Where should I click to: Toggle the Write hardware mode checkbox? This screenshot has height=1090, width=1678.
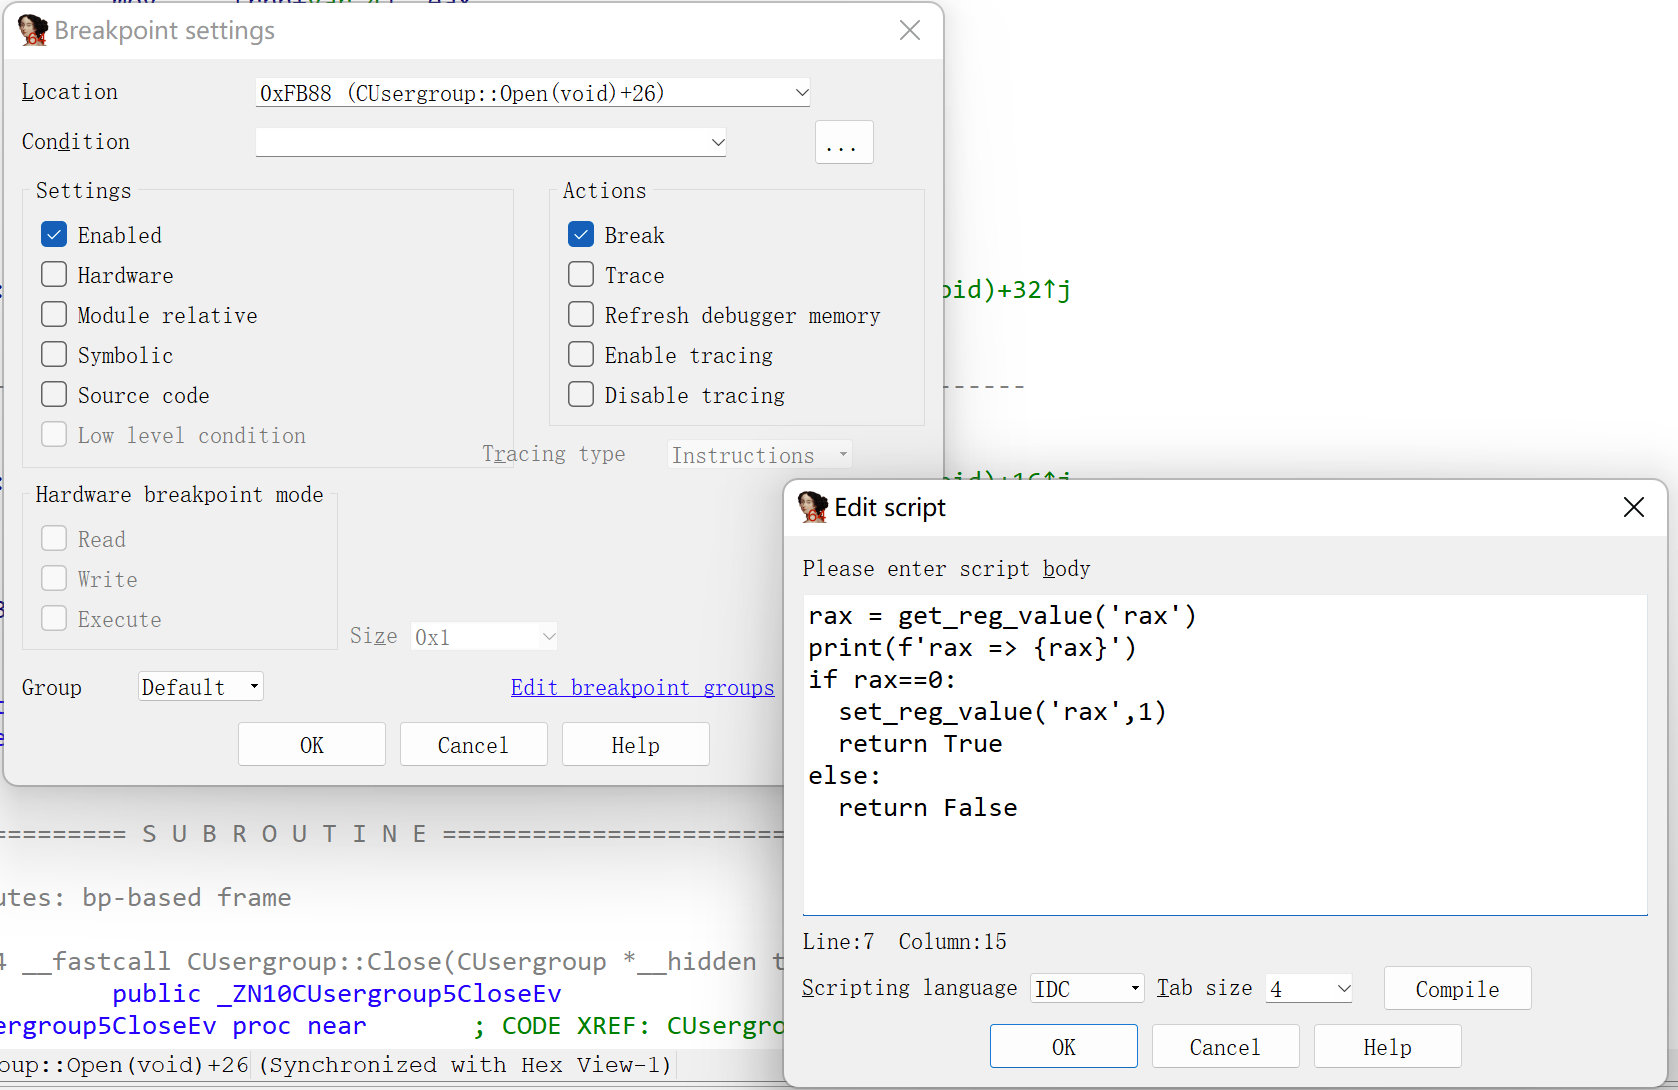pyautogui.click(x=54, y=579)
